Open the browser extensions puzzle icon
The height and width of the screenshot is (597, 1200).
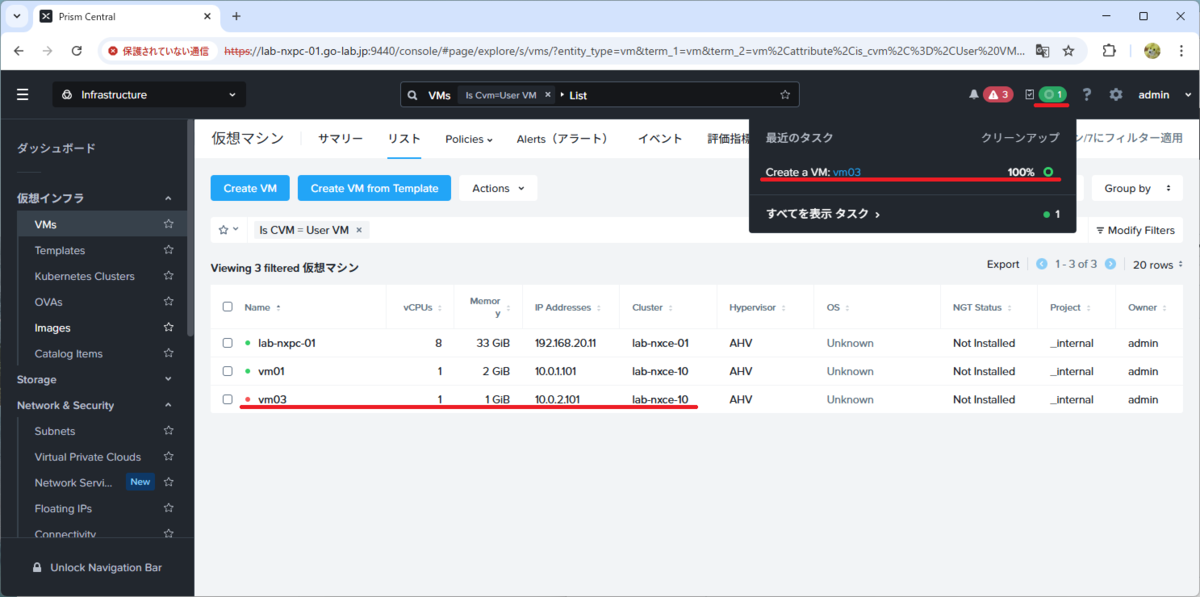point(1109,50)
